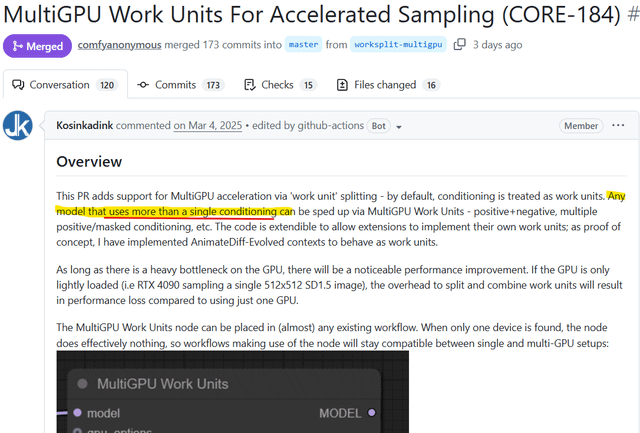The height and width of the screenshot is (433, 640).
Task: Open comfyanonymous user profile link
Action: [x=120, y=45]
